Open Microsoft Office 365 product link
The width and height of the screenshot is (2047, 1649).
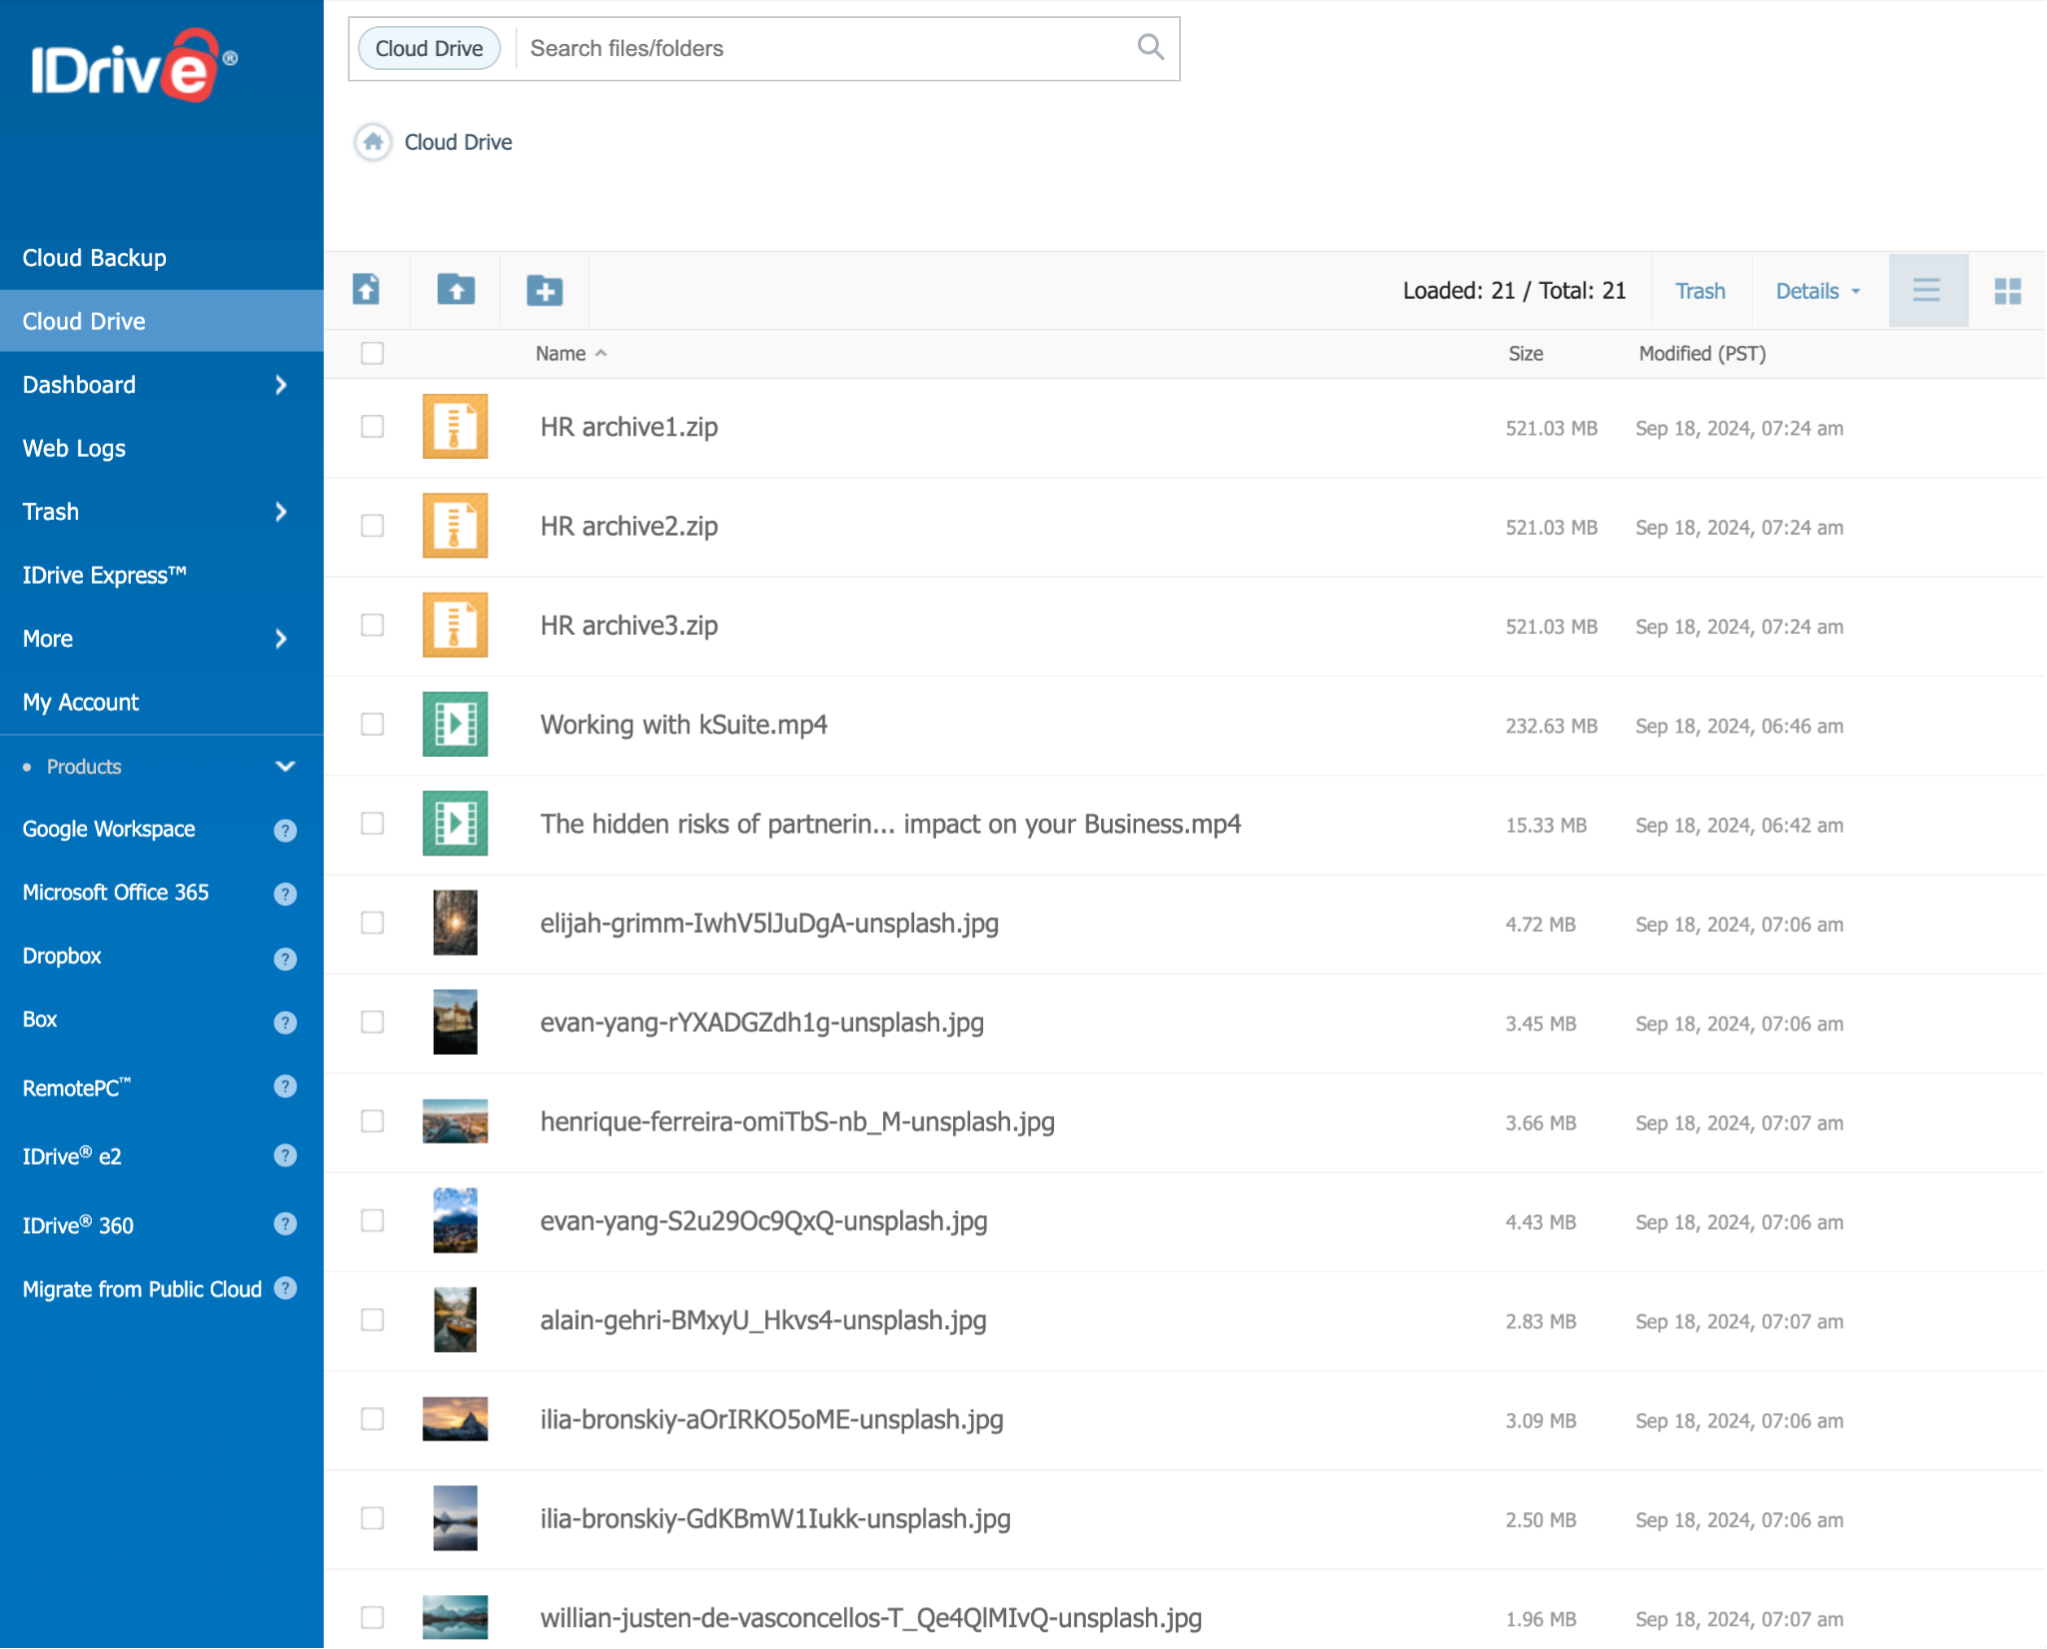coord(116,892)
